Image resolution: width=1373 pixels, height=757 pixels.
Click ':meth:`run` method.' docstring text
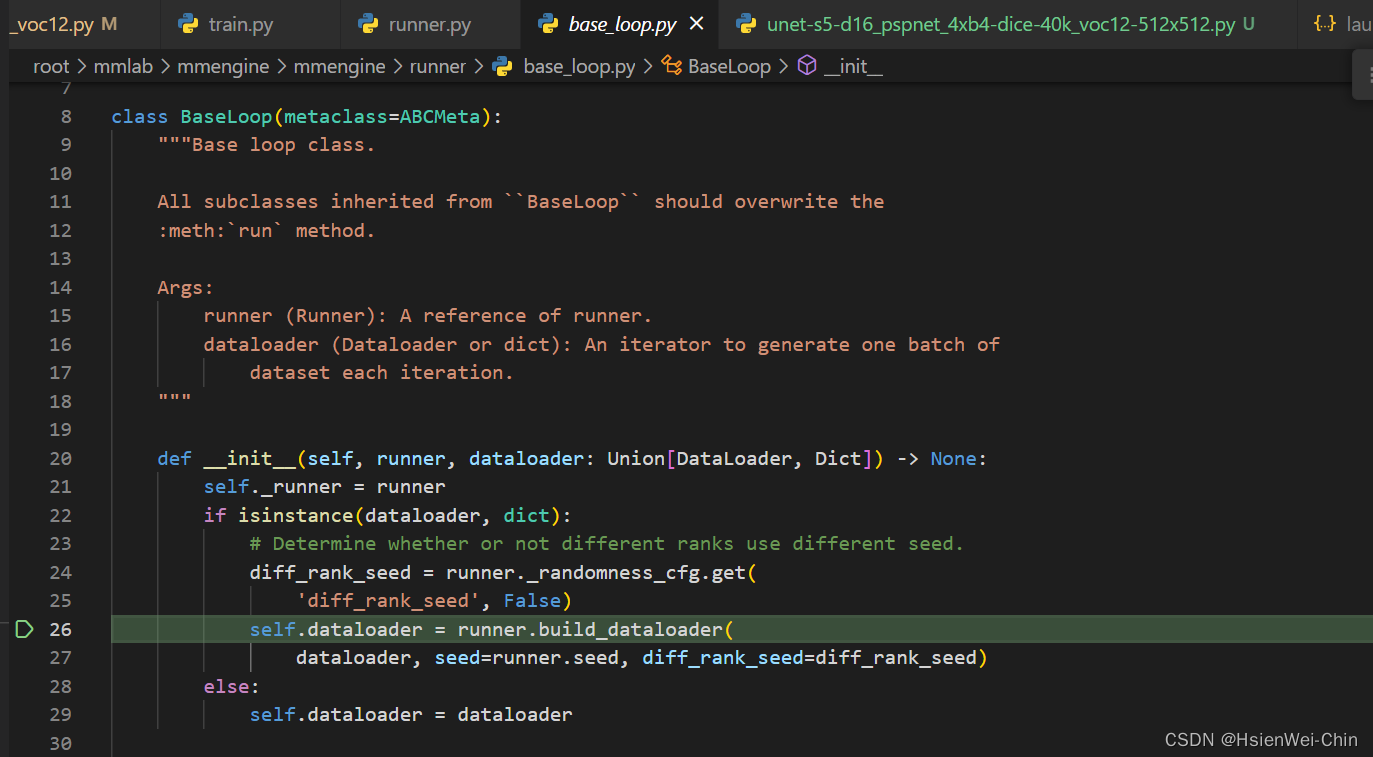coord(266,230)
